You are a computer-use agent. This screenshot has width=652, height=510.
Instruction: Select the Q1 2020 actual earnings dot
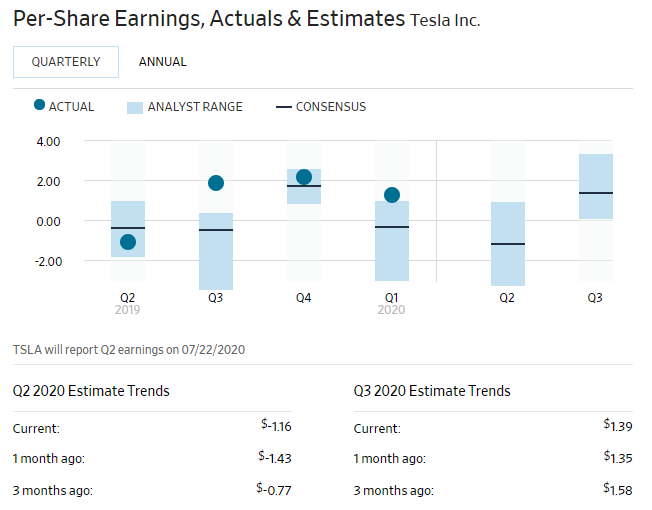click(x=392, y=195)
